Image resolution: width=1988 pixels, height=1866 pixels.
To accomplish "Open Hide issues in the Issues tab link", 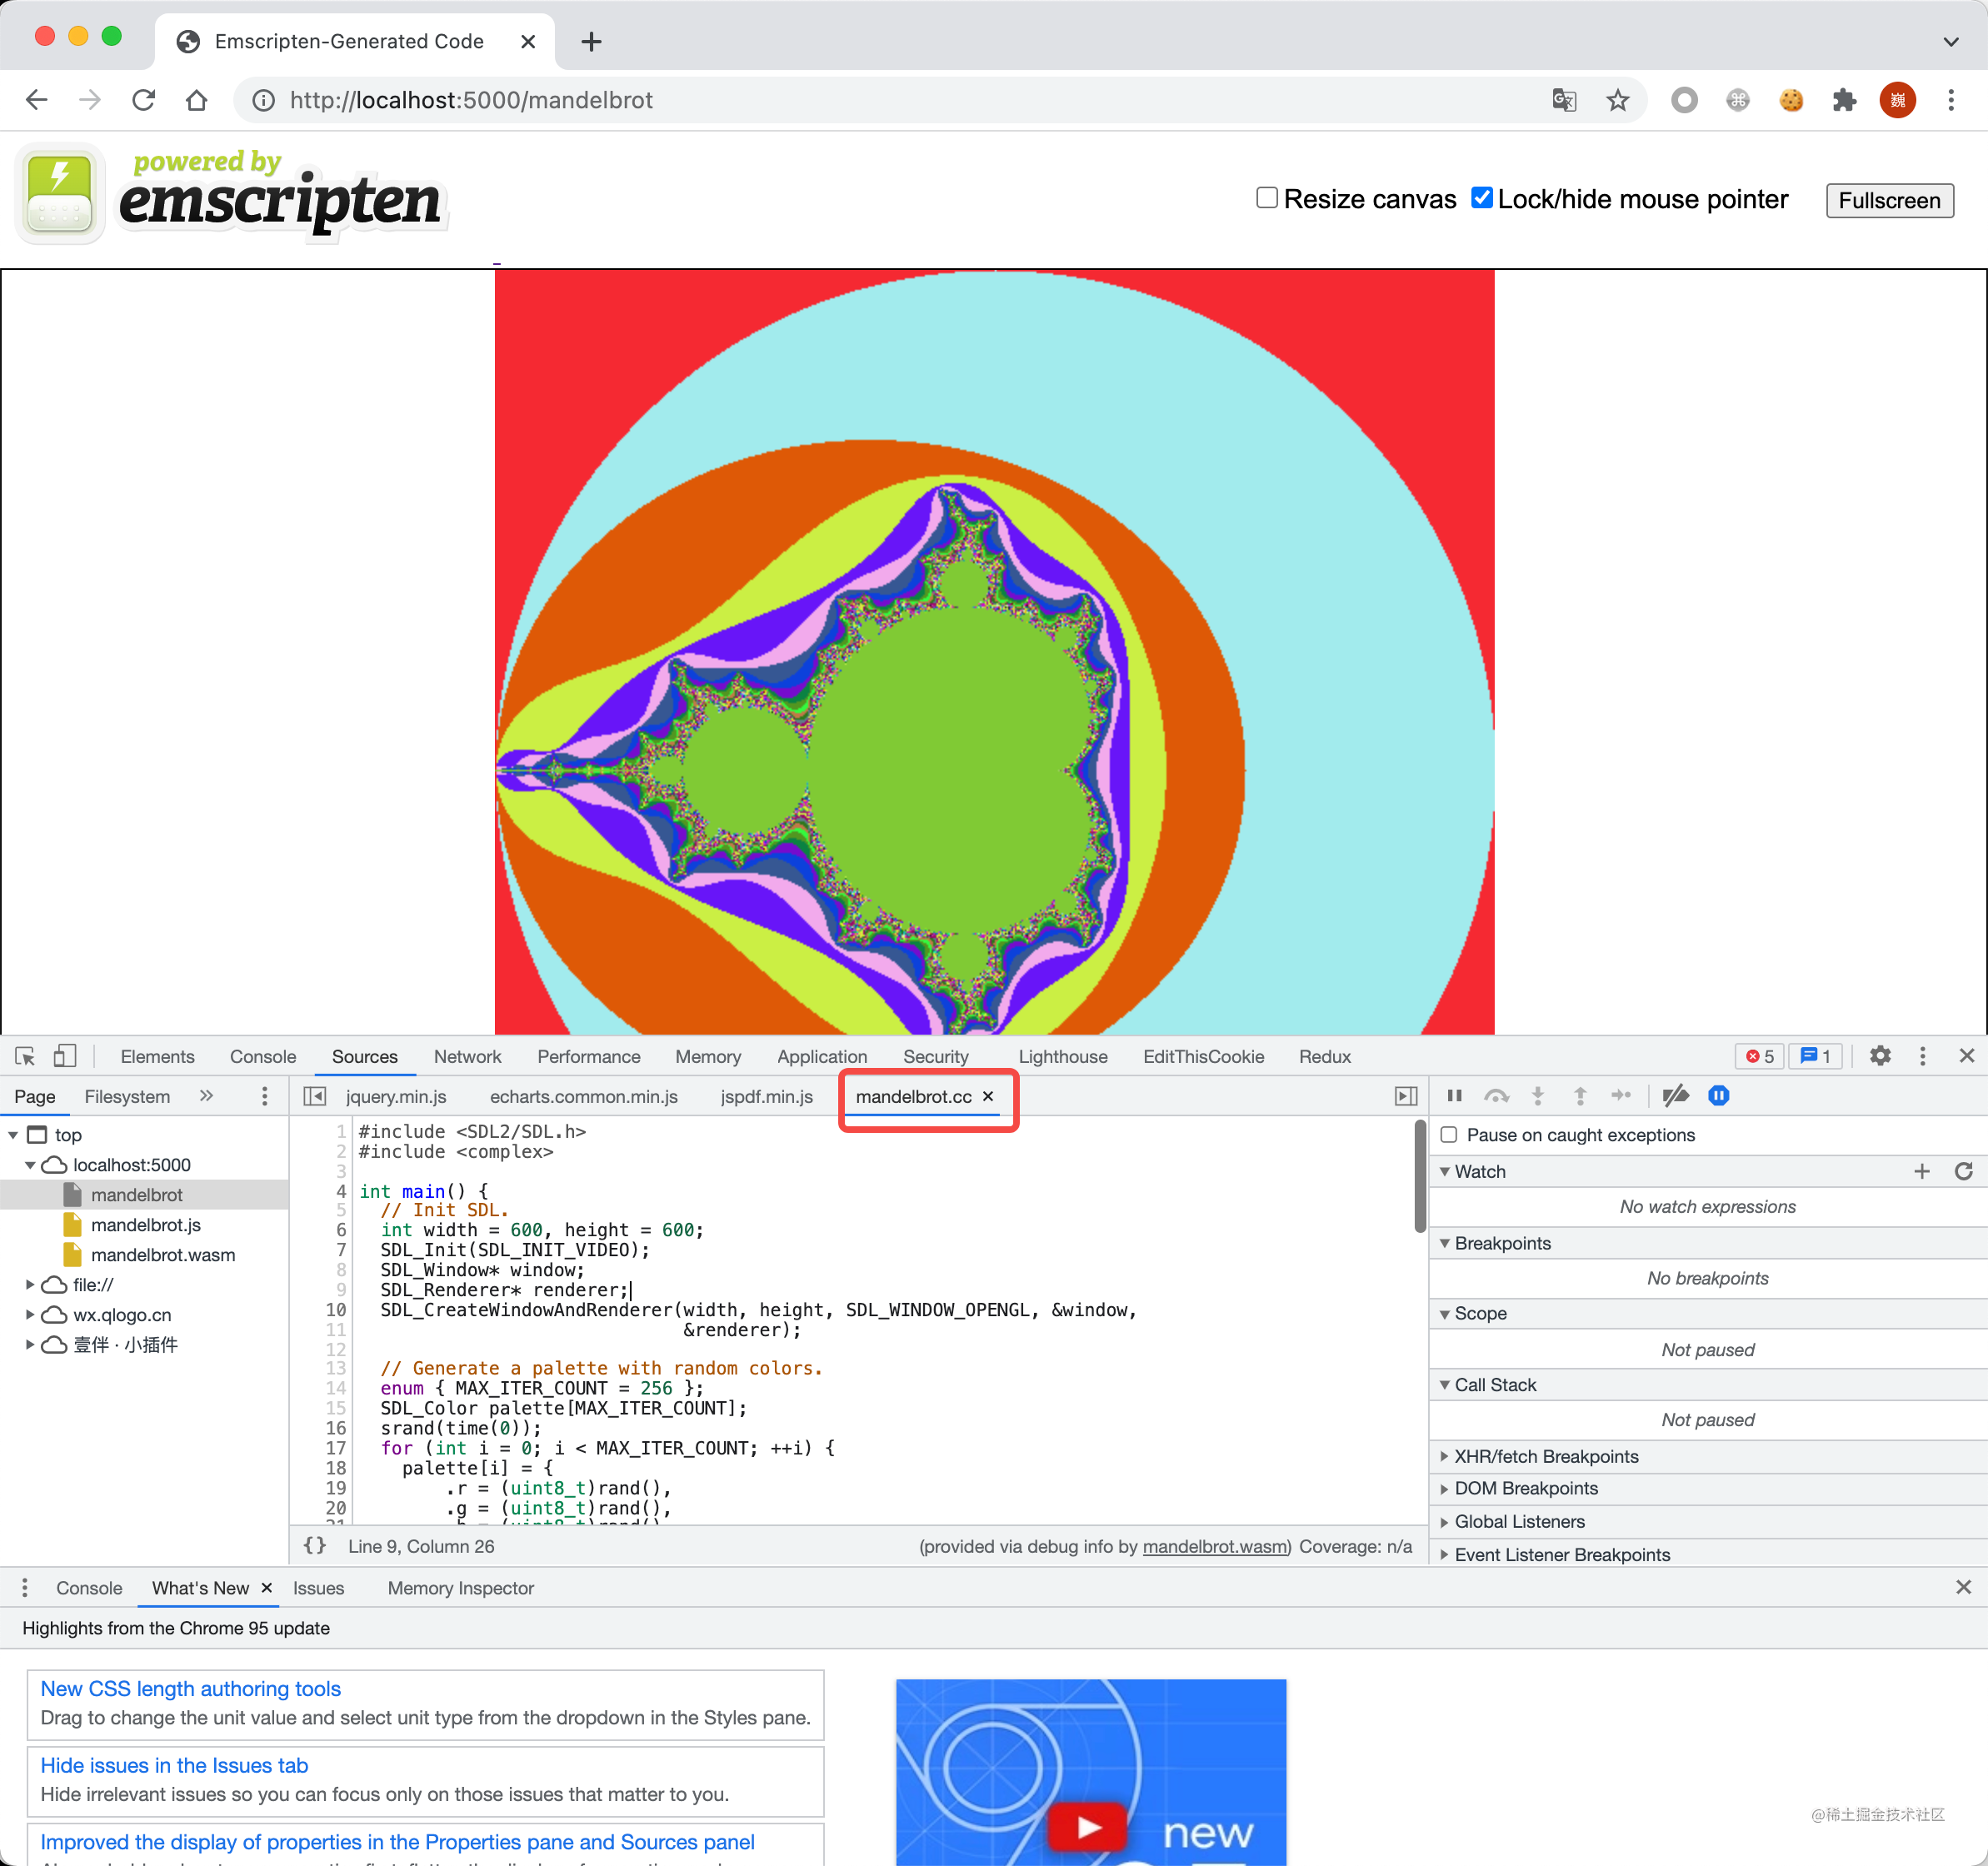I will [x=174, y=1765].
